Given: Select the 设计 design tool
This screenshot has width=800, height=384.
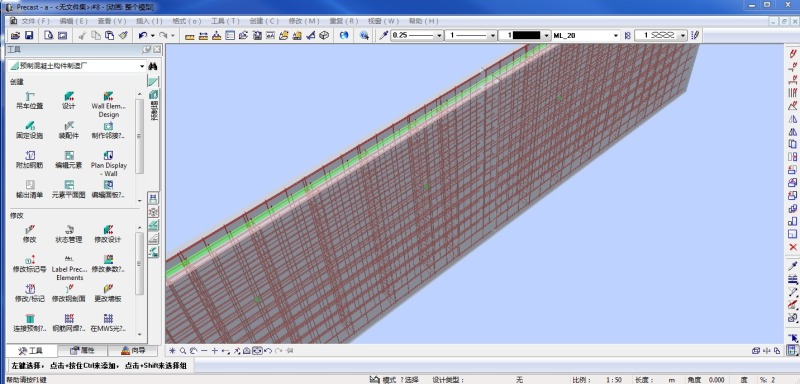Looking at the screenshot, I should coord(69,100).
